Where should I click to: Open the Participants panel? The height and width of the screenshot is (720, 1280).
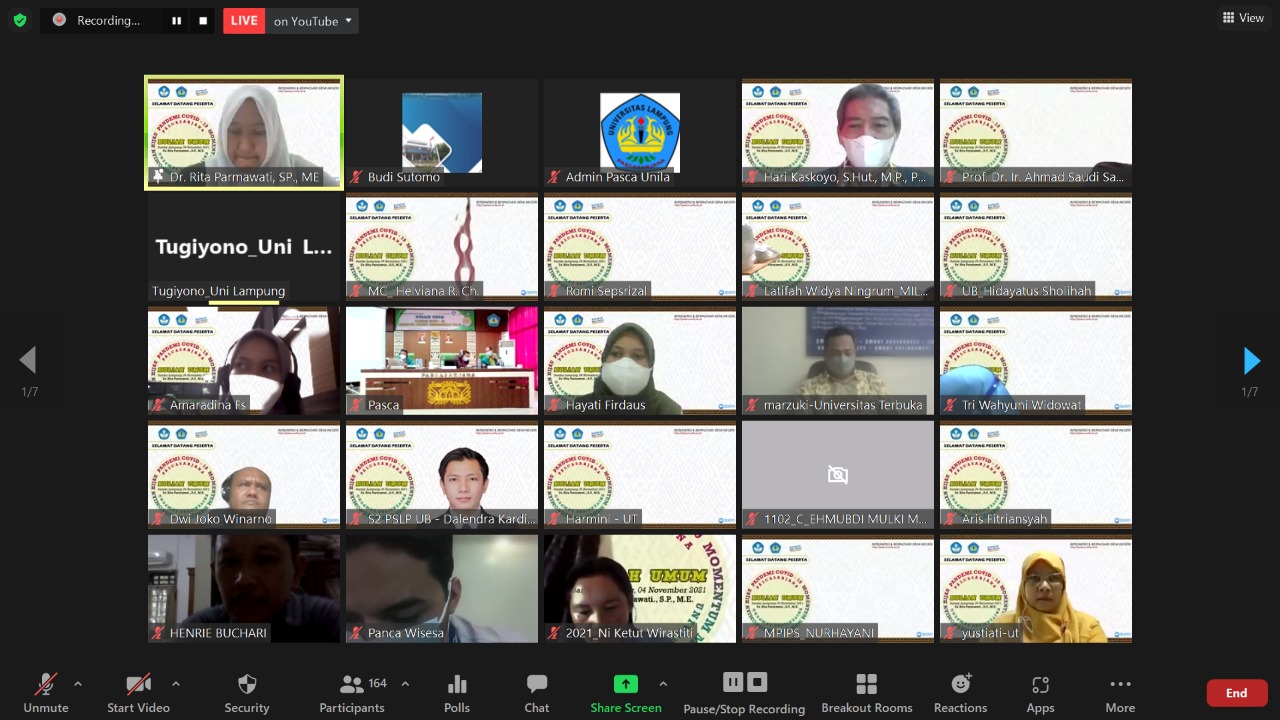coord(351,692)
